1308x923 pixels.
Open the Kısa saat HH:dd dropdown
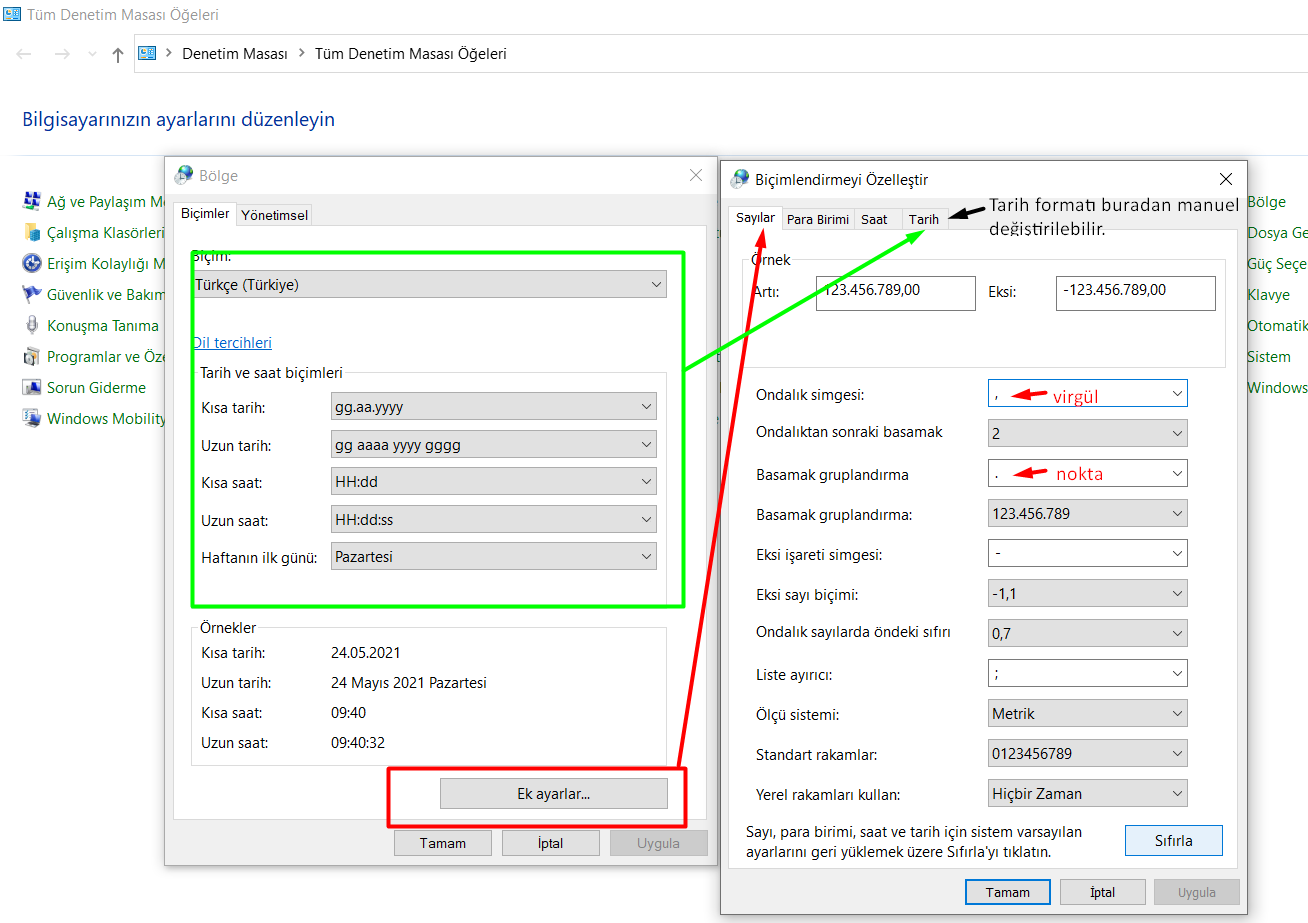click(494, 482)
